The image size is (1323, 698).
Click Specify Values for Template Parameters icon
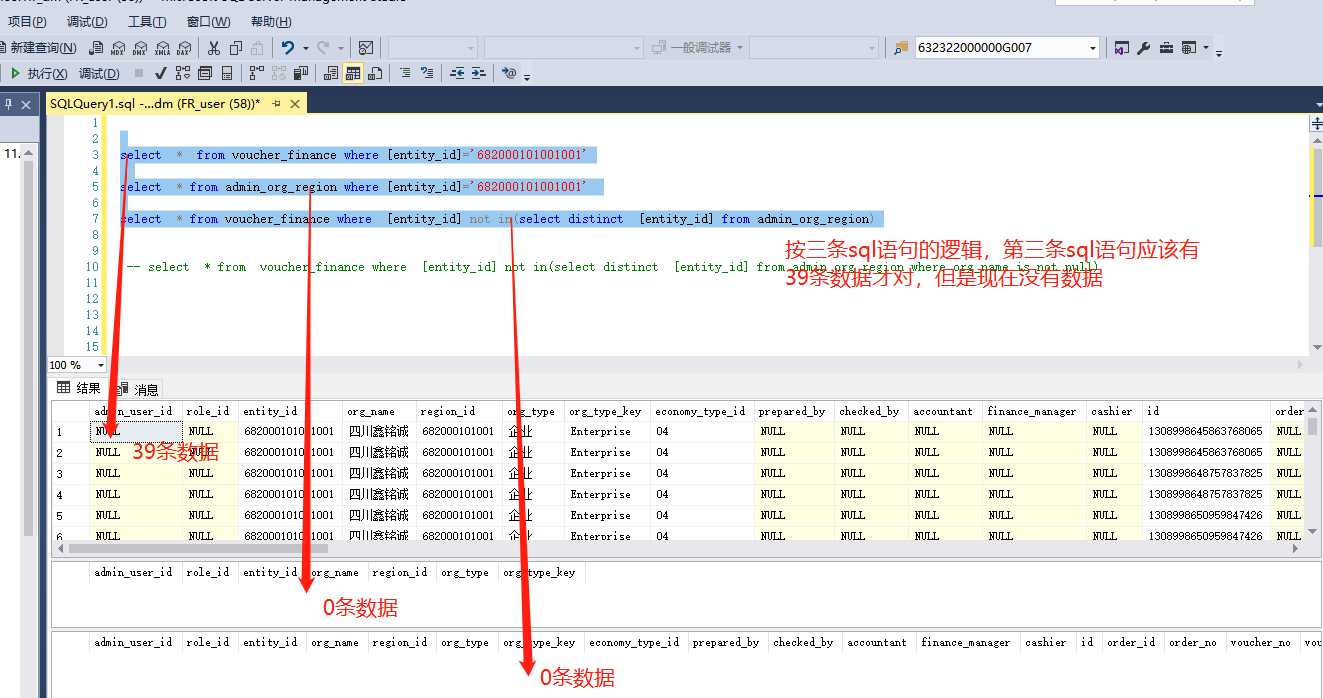509,73
